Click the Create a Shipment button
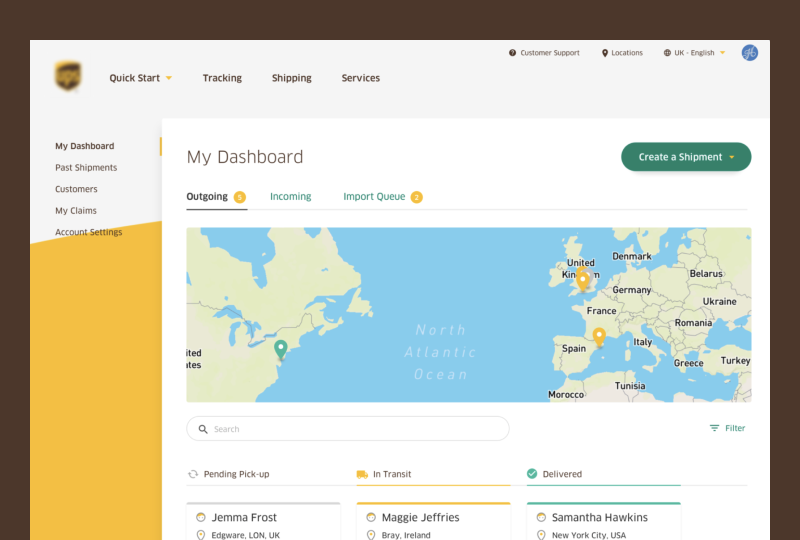The image size is (800, 540). [686, 157]
